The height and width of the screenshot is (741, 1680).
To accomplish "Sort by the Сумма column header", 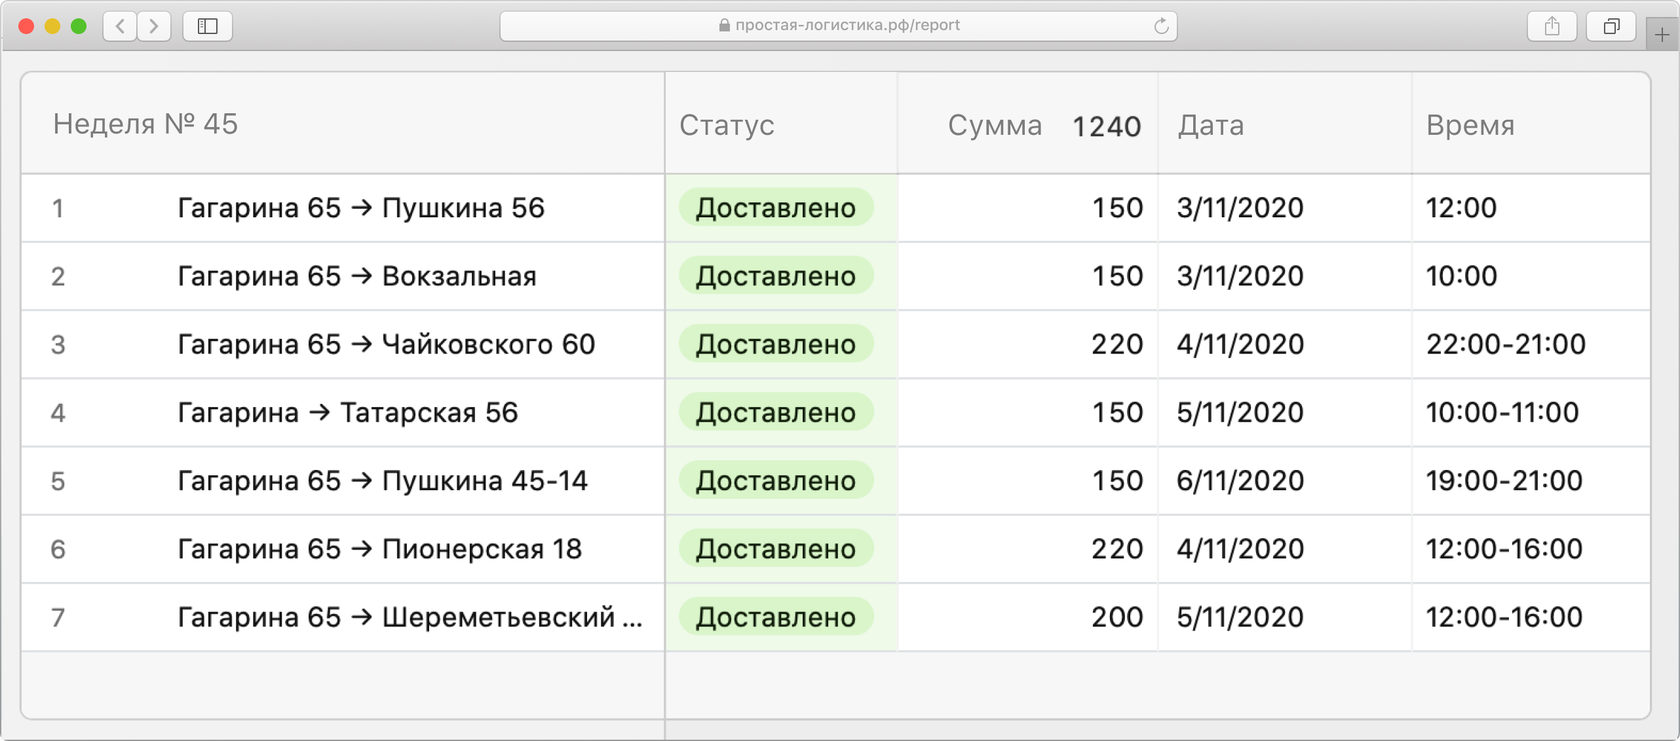I will point(994,125).
